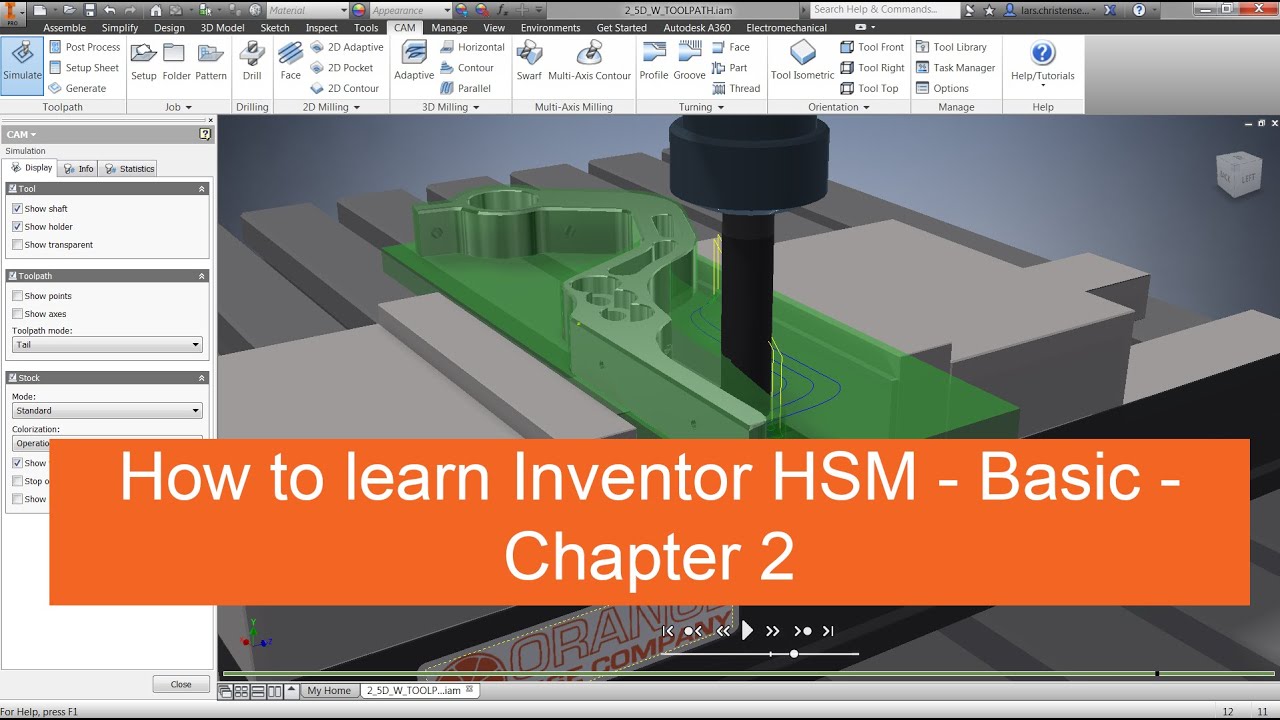Click the Search Help & Commands field
The width and height of the screenshot is (1280, 720).
pyautogui.click(x=884, y=9)
